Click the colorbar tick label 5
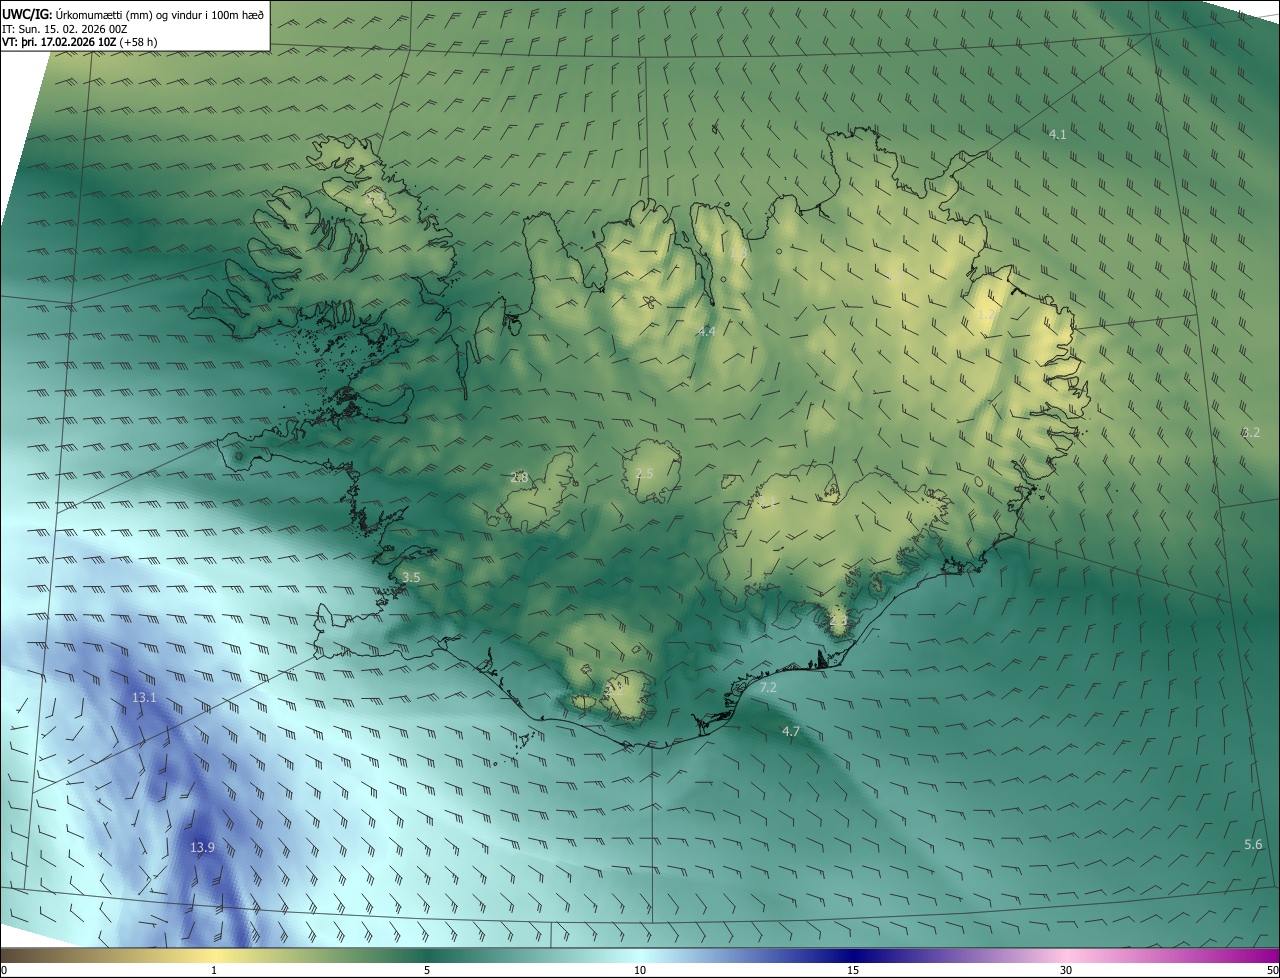This screenshot has height=978, width=1280. point(427,971)
